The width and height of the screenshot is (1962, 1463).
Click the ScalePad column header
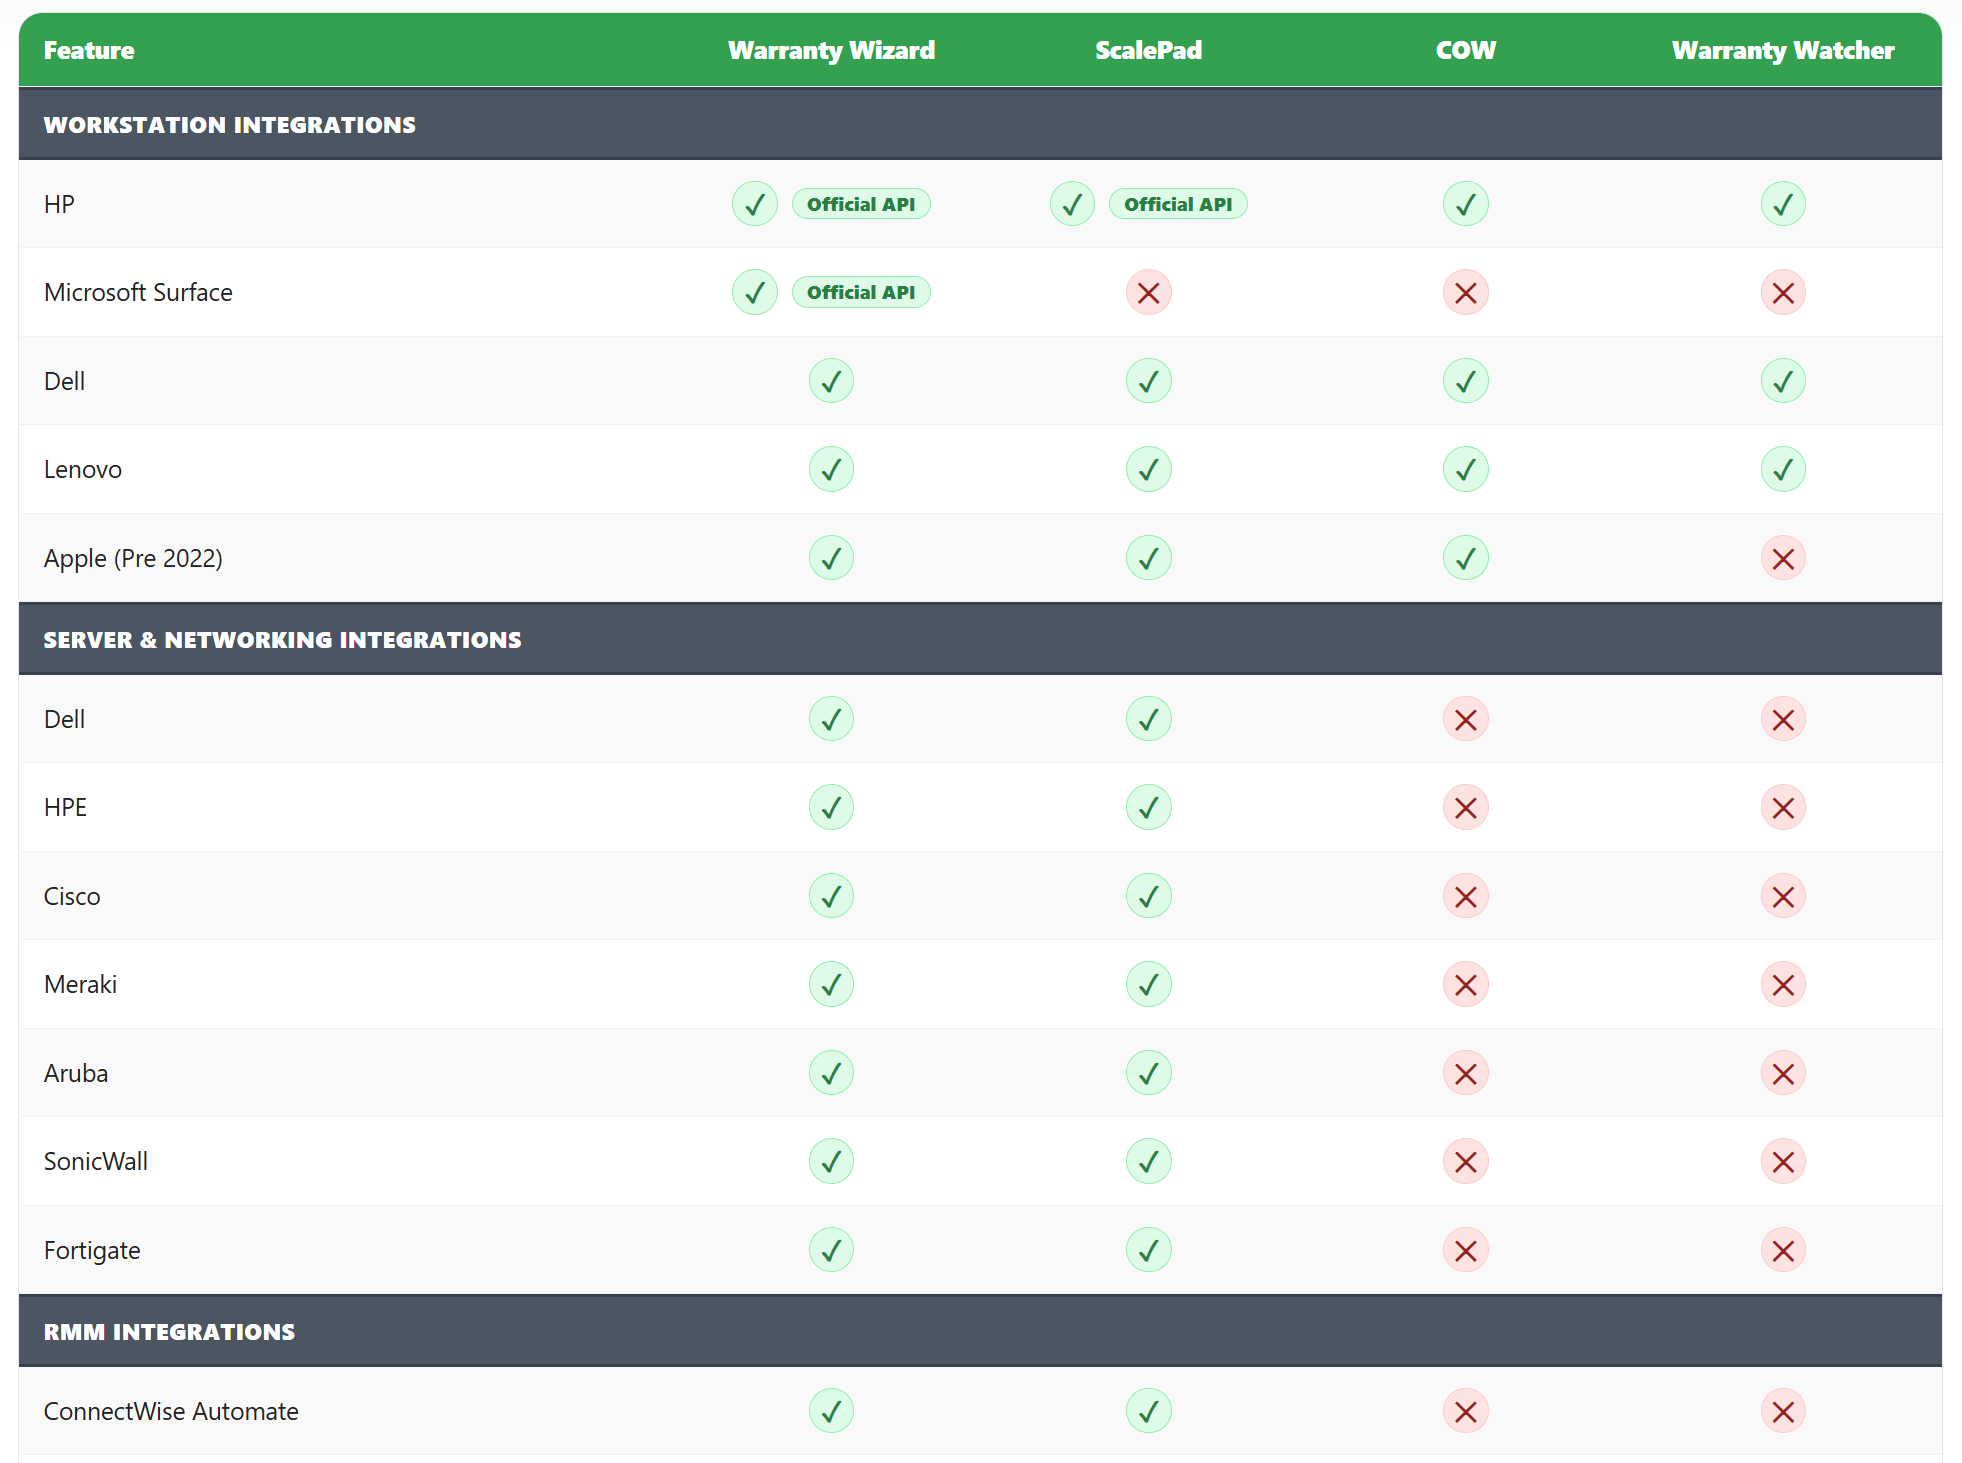(1148, 50)
